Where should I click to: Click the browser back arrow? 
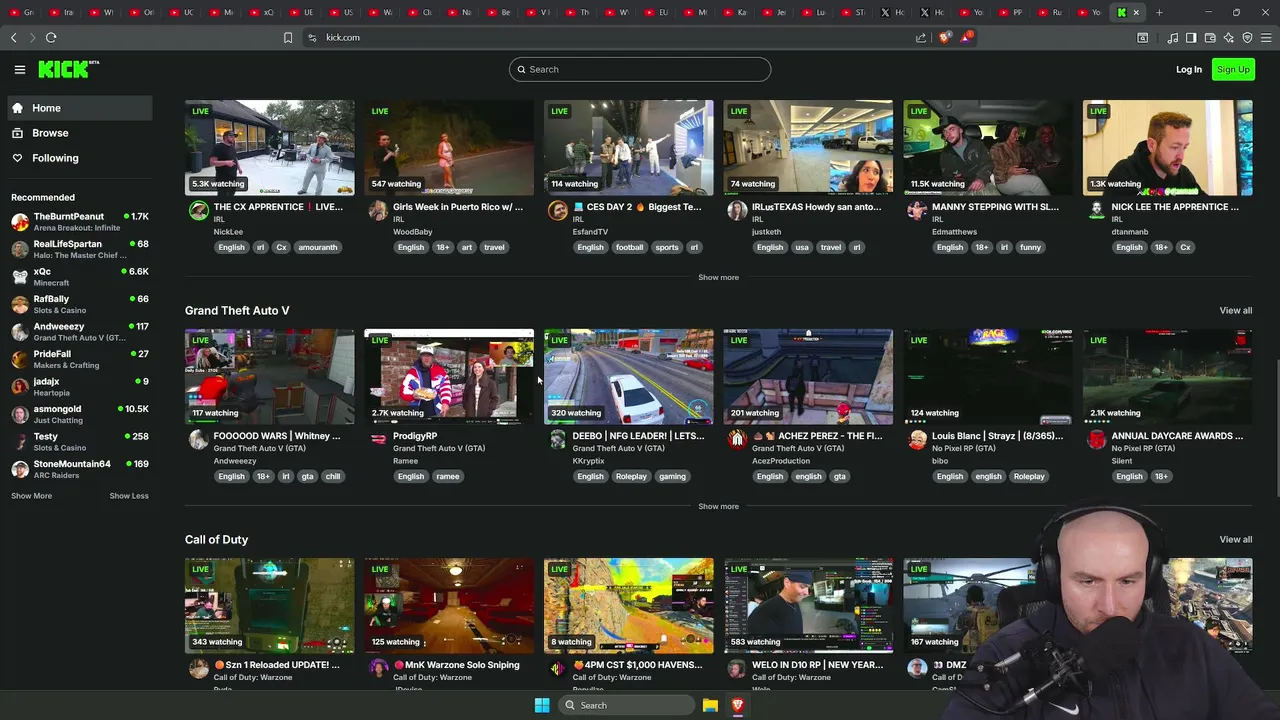14,37
